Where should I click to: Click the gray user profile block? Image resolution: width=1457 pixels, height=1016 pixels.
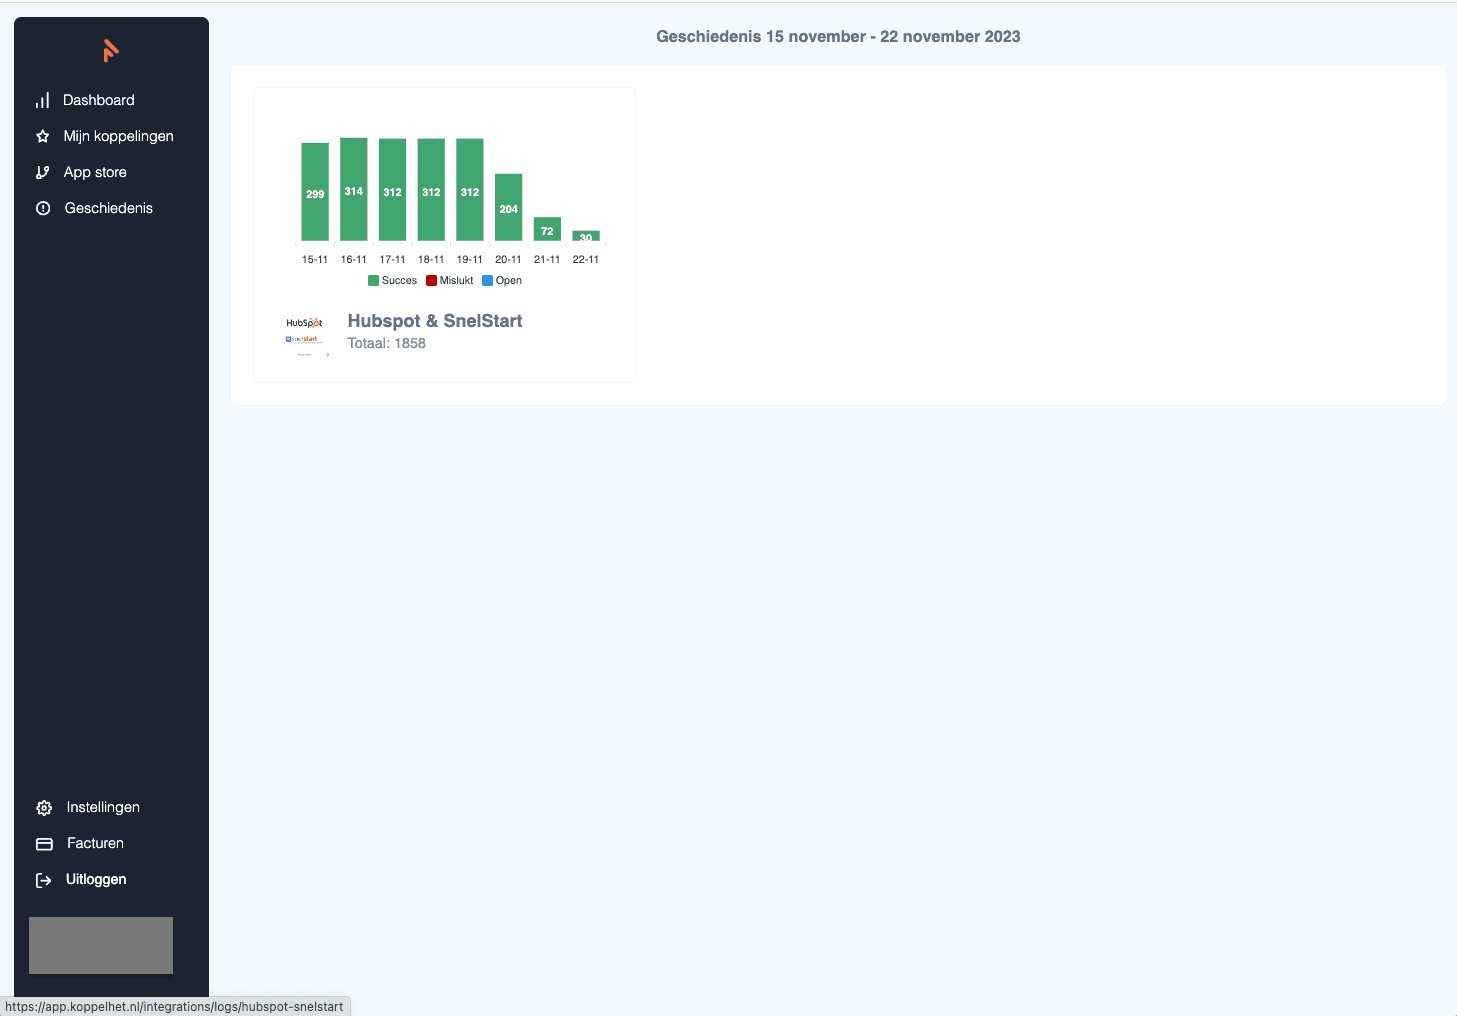point(101,945)
